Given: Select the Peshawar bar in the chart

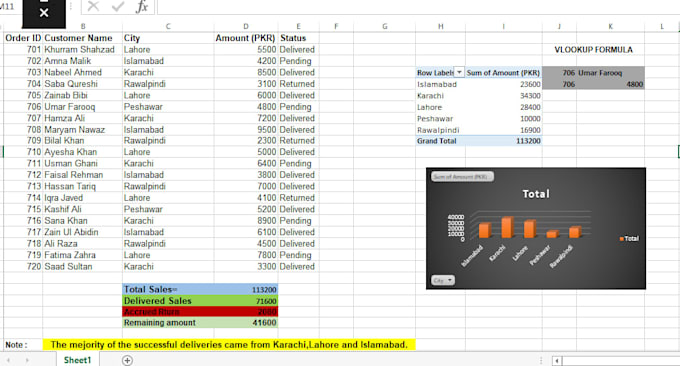Looking at the screenshot, I should click(552, 234).
